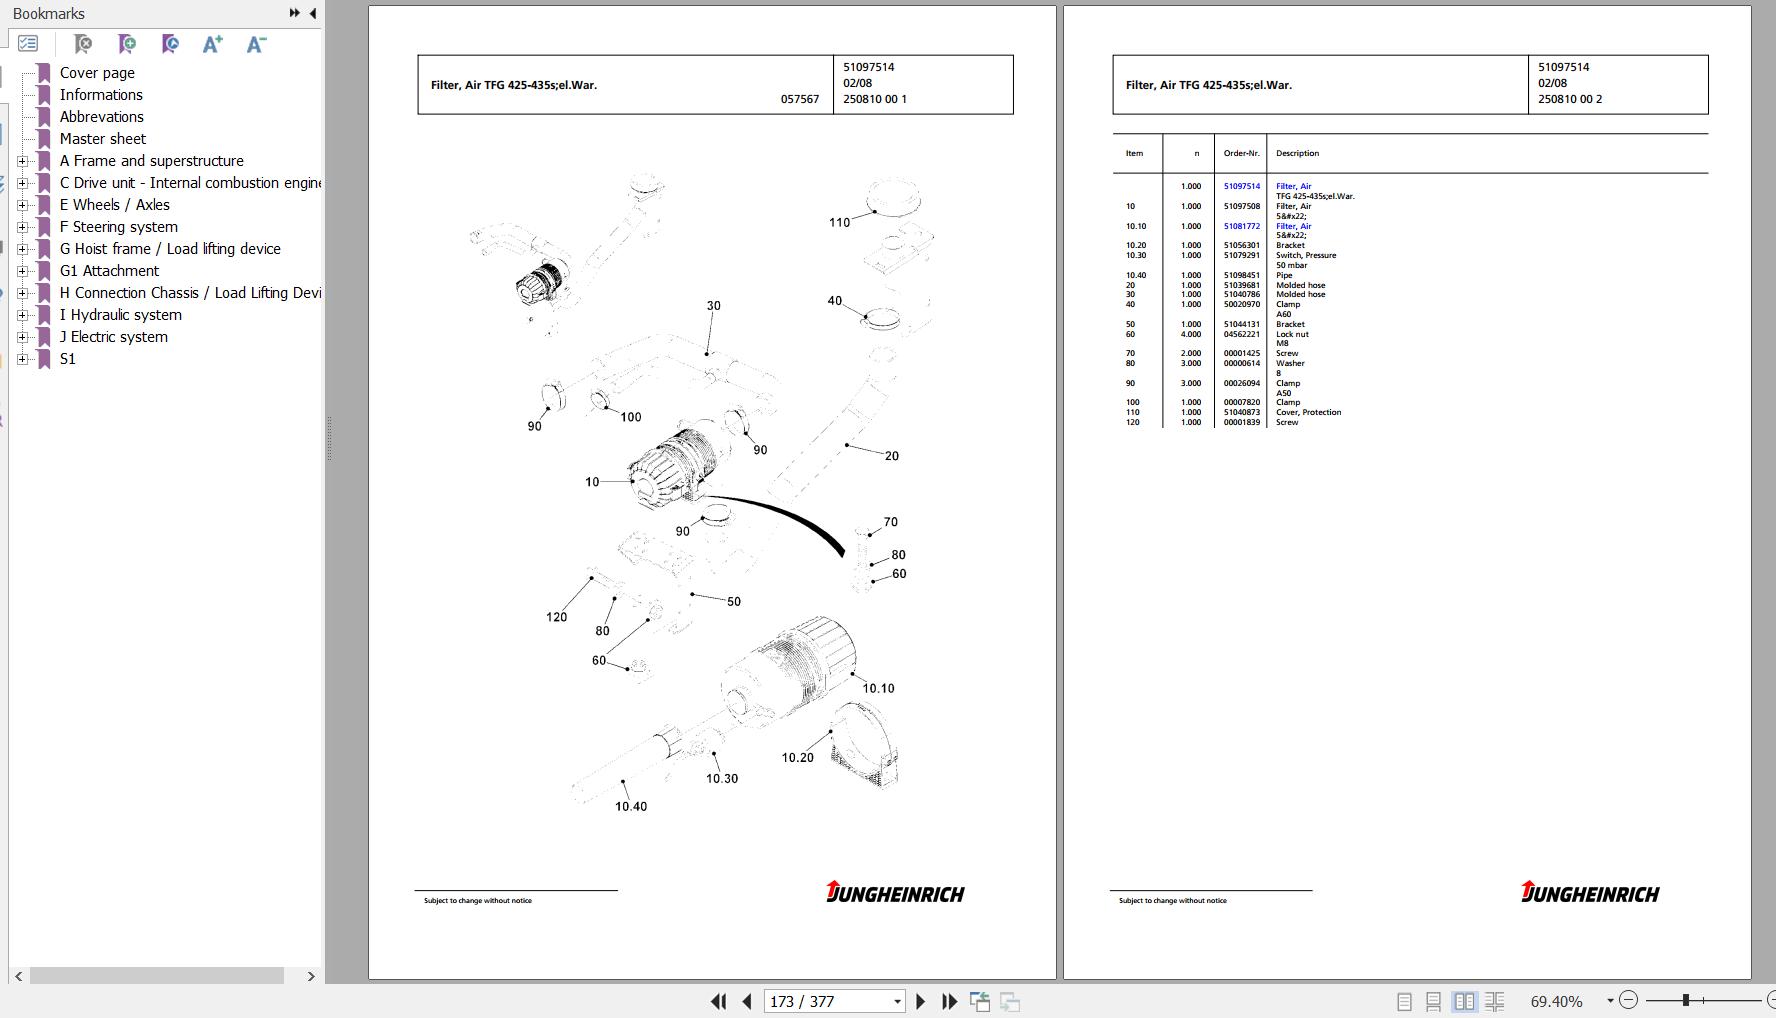Click the first blue Filter, Air description link
This screenshot has width=1776, height=1018.
(1293, 186)
